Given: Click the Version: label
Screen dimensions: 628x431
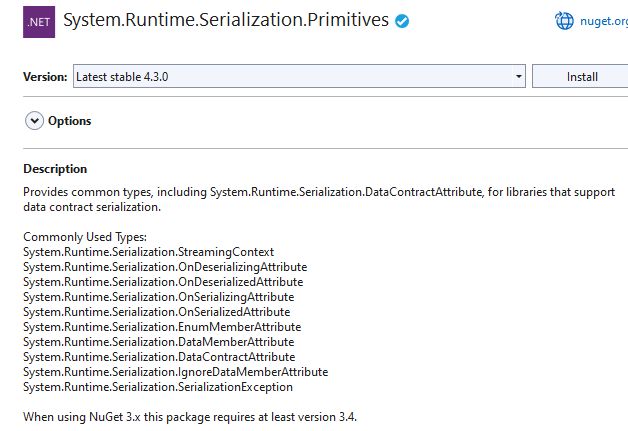Looking at the screenshot, I should [45, 77].
